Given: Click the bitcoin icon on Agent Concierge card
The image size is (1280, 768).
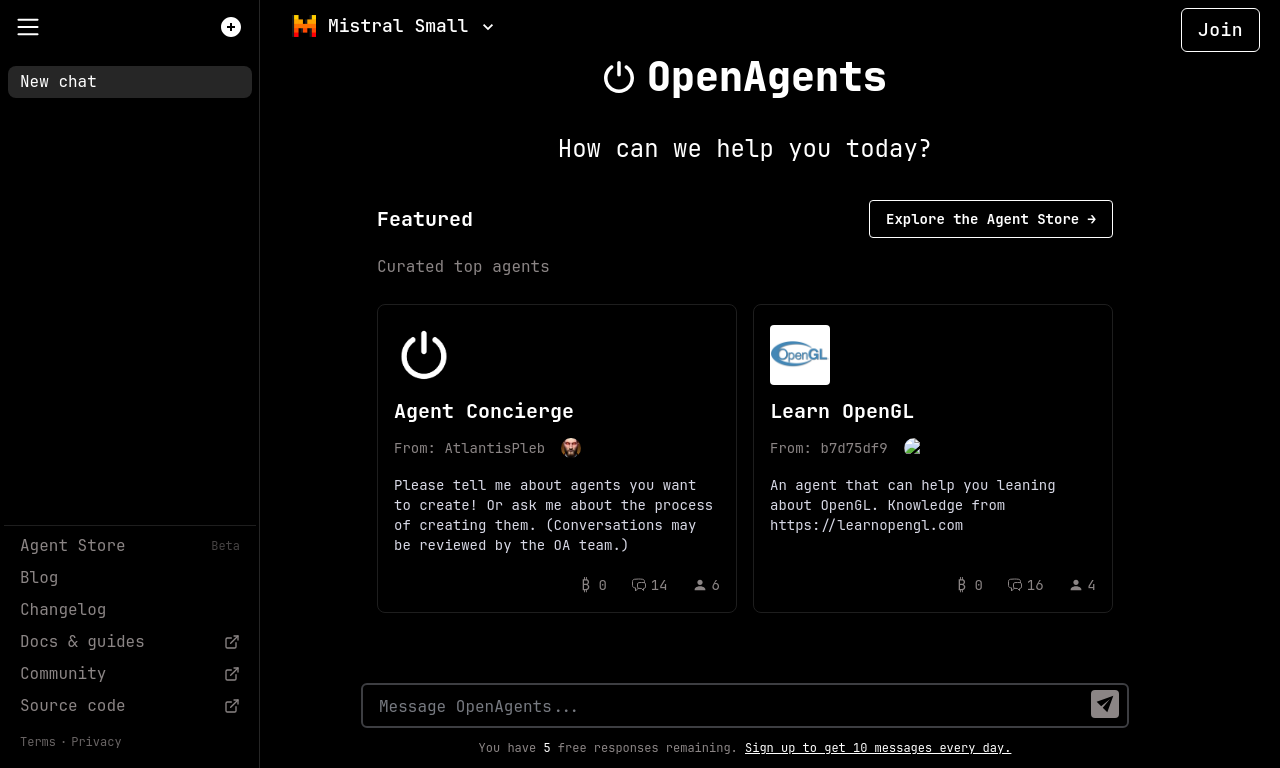Looking at the screenshot, I should coord(584,584).
